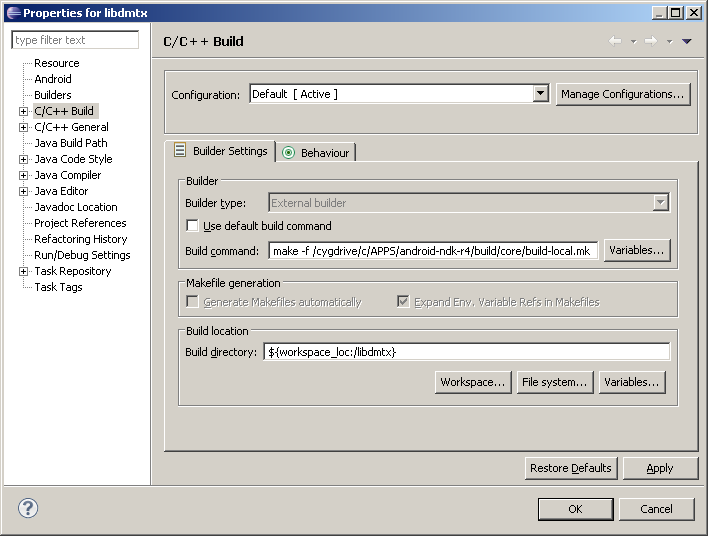This screenshot has height=536, width=708.
Task: Open the Configuration dropdown
Action: [x=540, y=94]
